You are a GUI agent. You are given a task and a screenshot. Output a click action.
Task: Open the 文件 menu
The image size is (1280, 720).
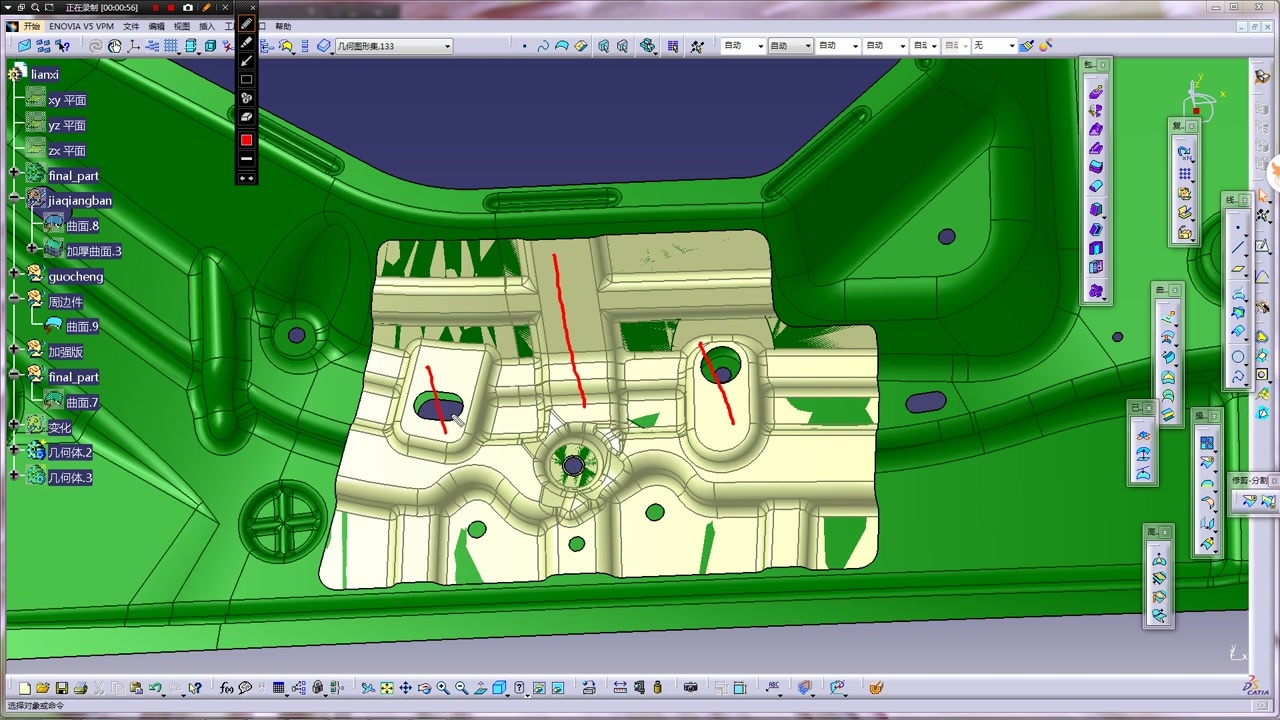tap(131, 26)
